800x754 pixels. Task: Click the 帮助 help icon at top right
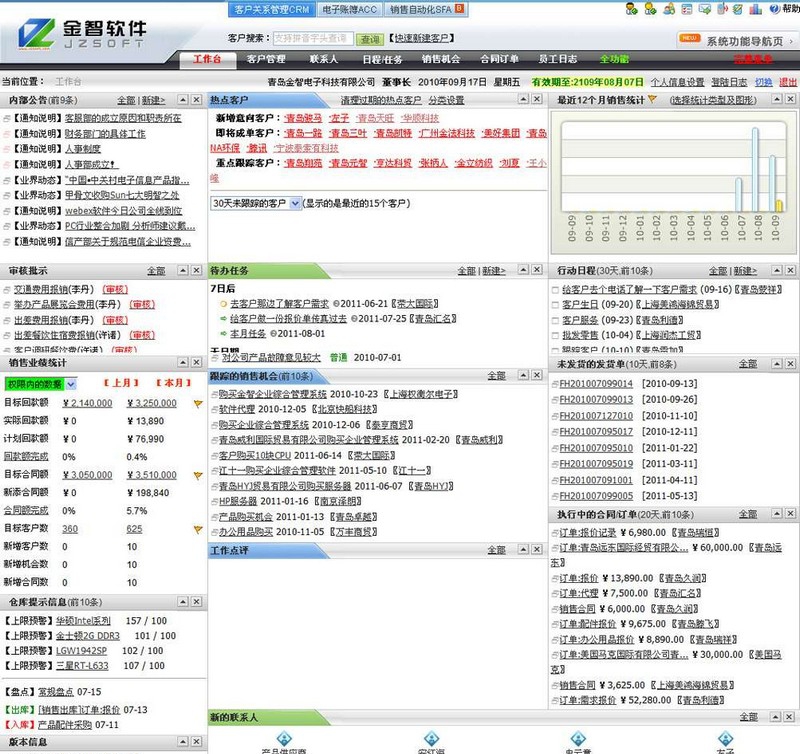click(773, 8)
